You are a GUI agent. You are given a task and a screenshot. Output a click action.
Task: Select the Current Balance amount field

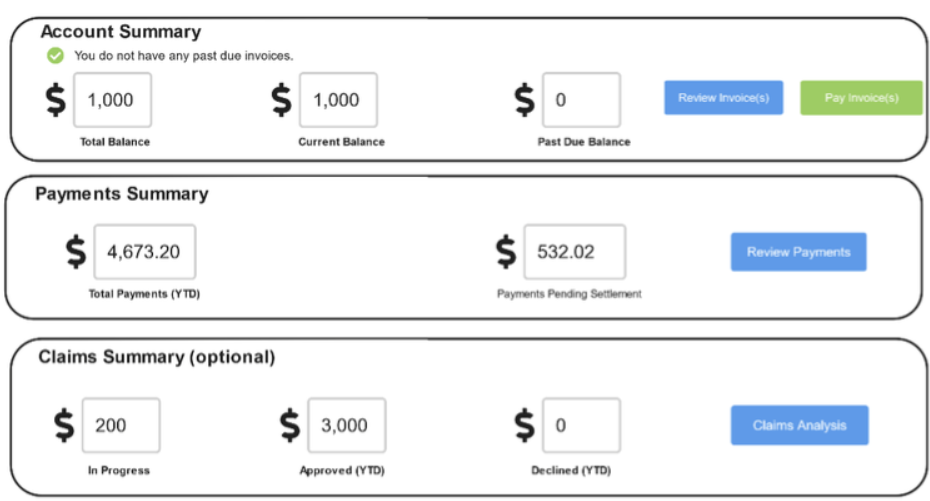click(x=338, y=100)
